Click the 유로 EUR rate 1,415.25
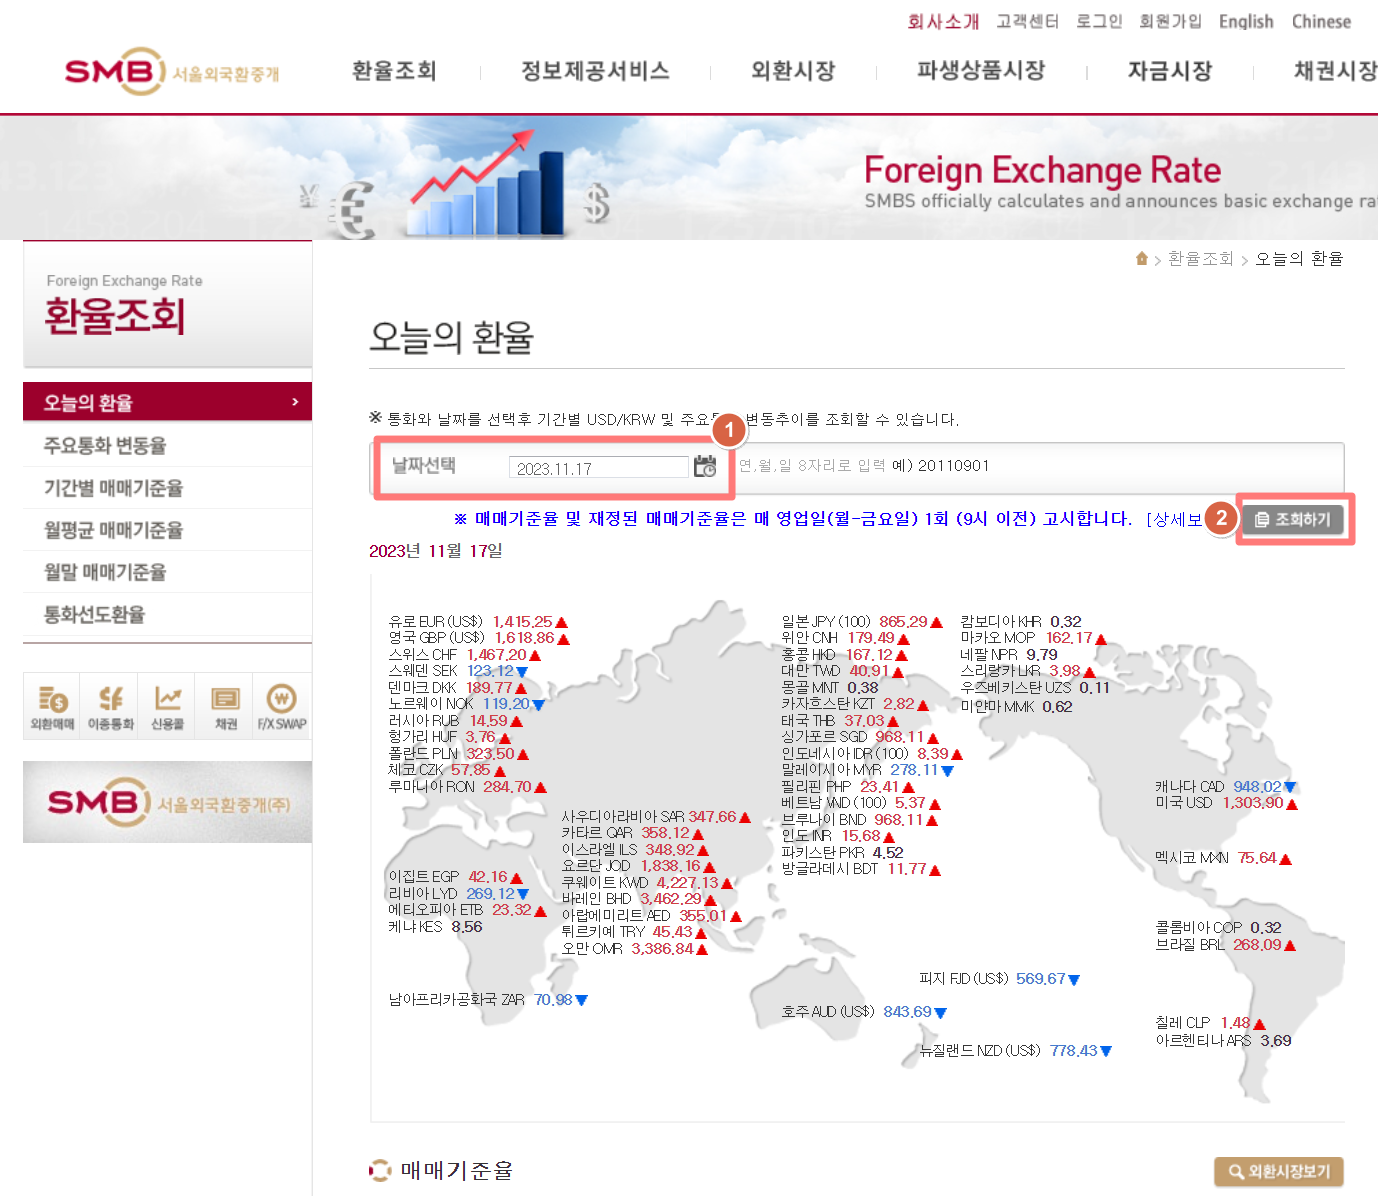The width and height of the screenshot is (1378, 1196). (x=522, y=622)
